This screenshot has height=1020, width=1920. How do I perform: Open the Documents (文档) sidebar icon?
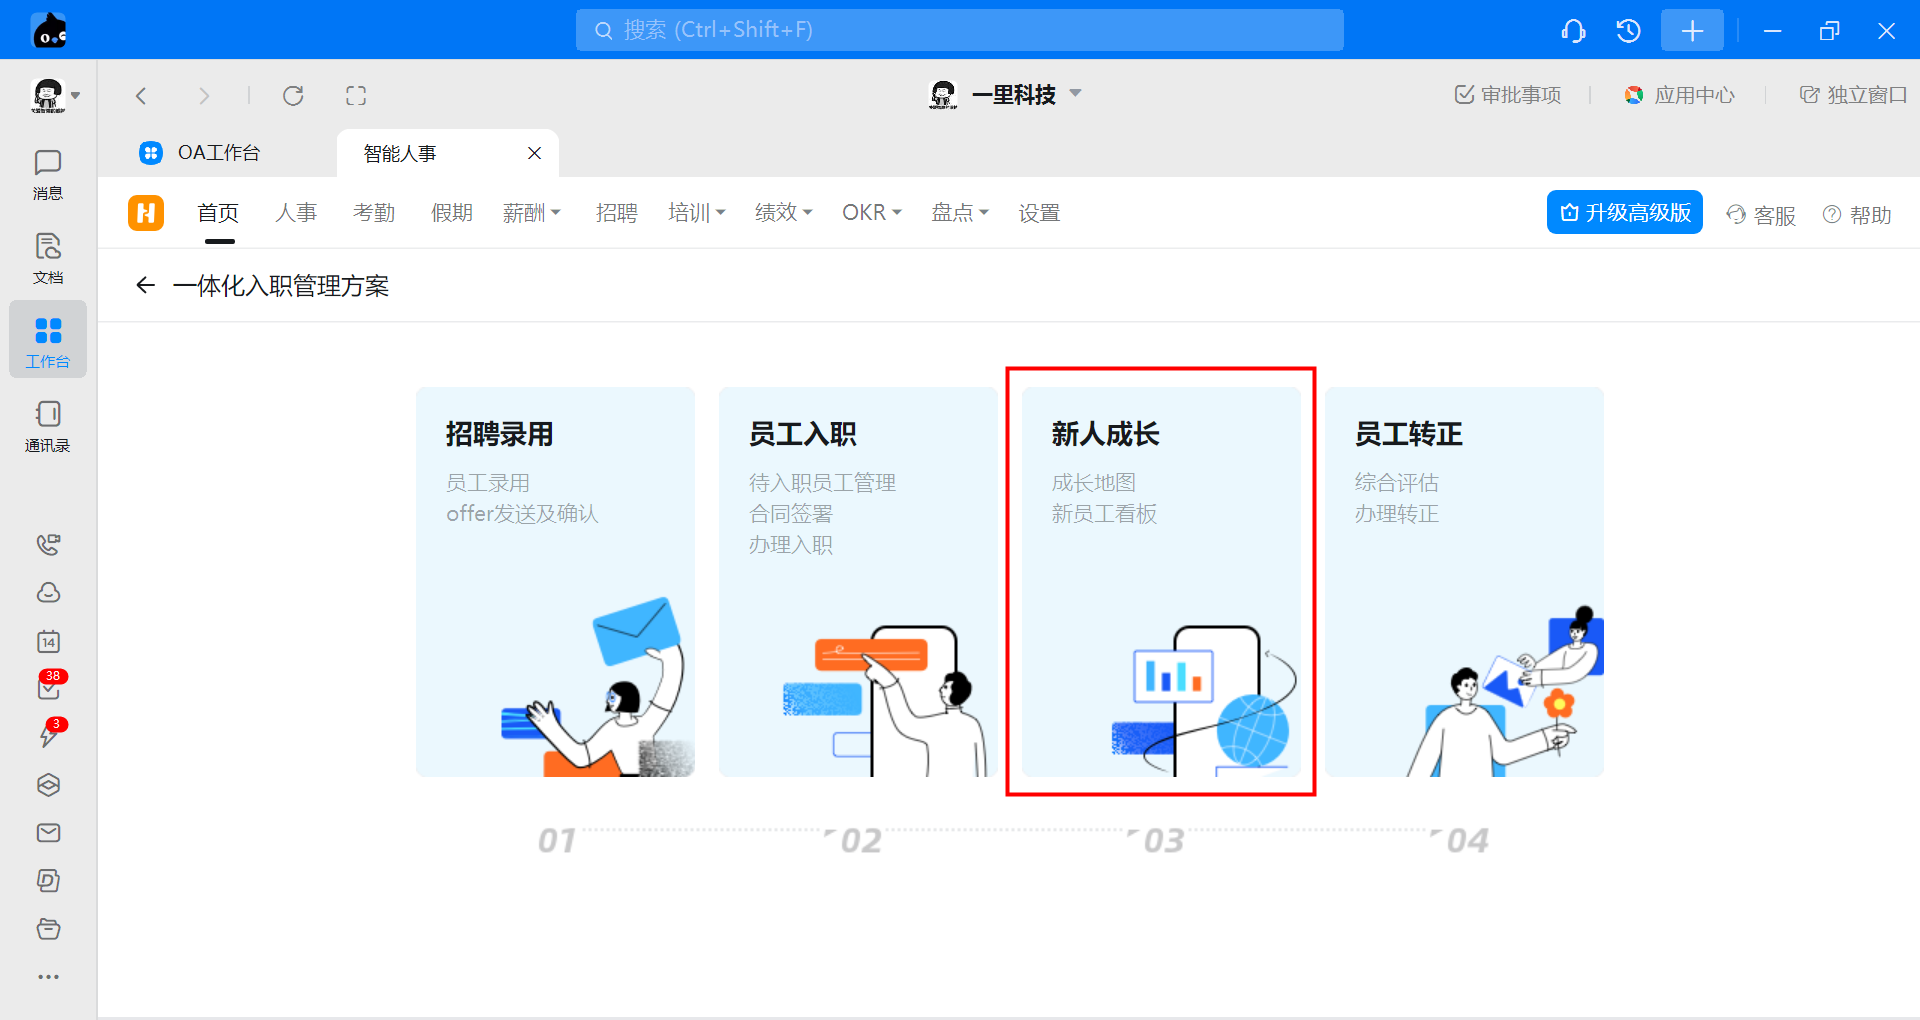(x=47, y=258)
